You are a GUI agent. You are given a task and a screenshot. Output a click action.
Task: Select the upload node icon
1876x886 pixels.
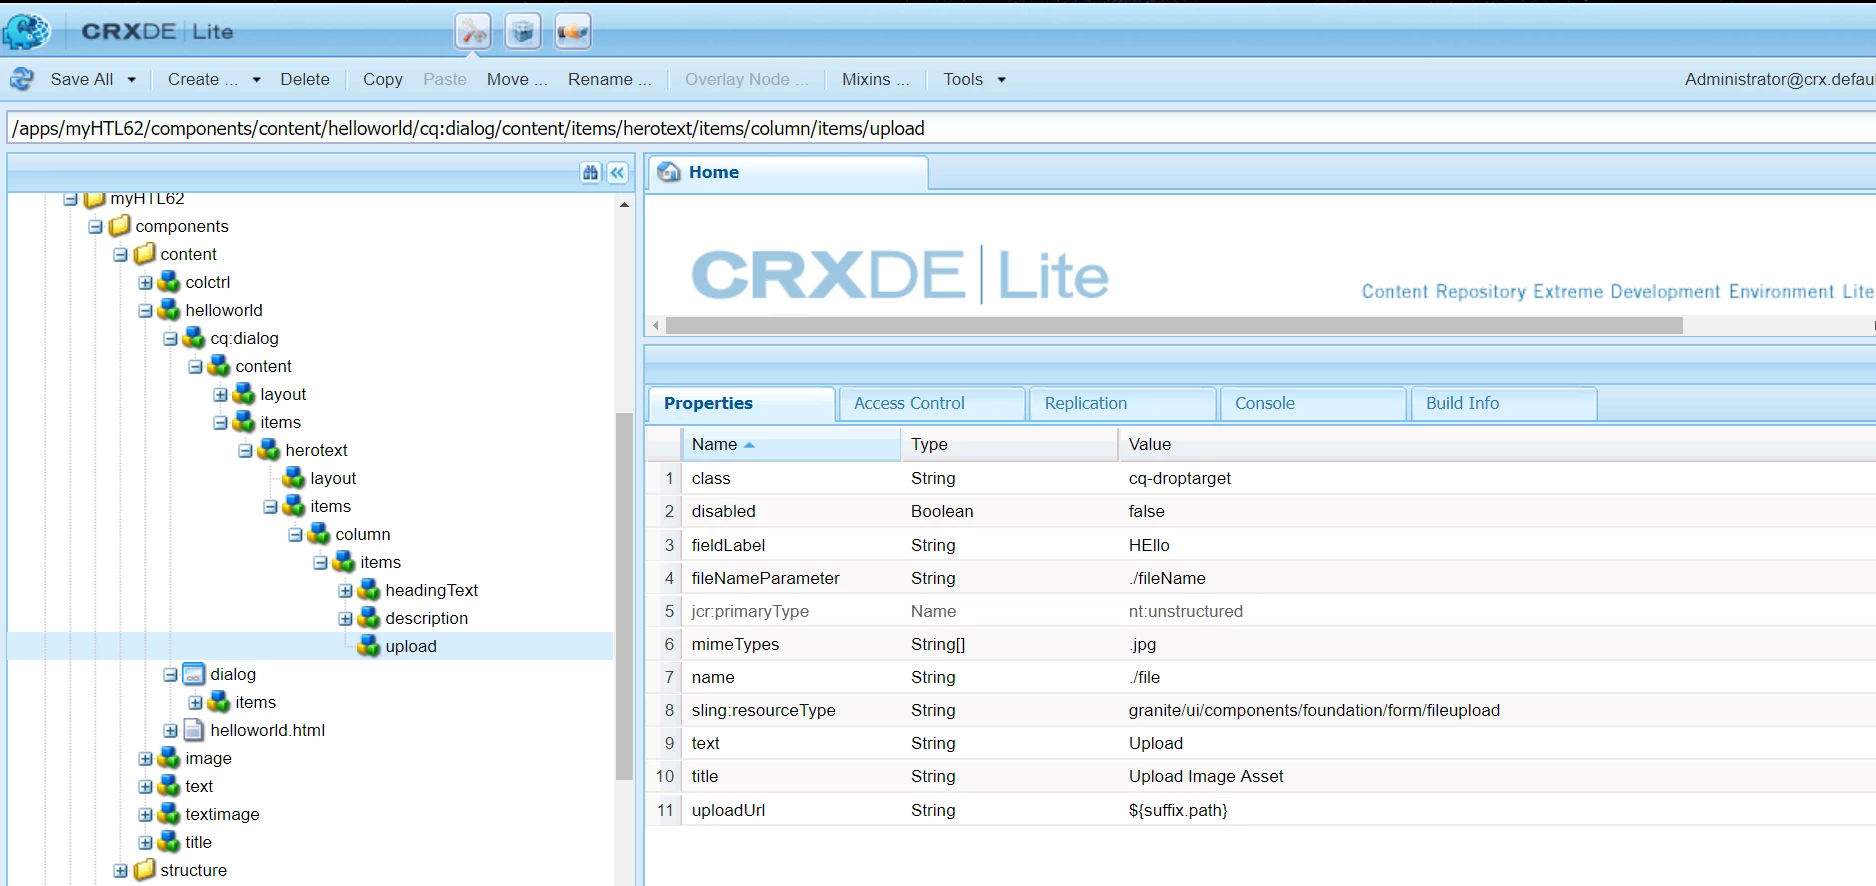pos(370,646)
